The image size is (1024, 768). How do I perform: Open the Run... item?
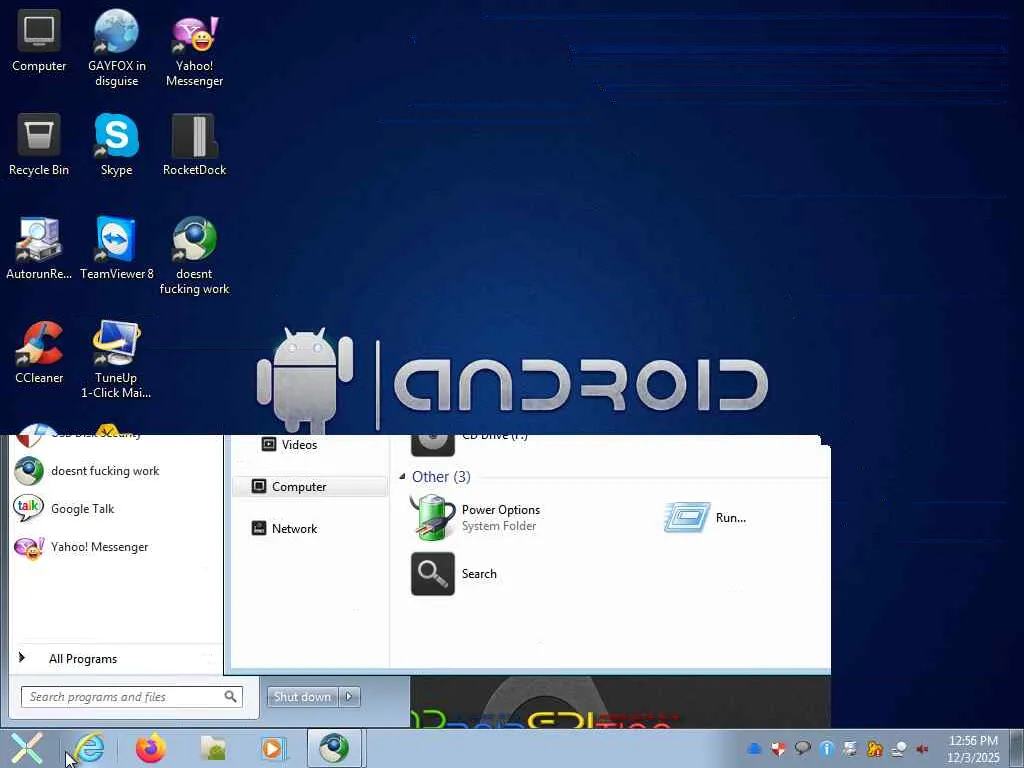(705, 518)
